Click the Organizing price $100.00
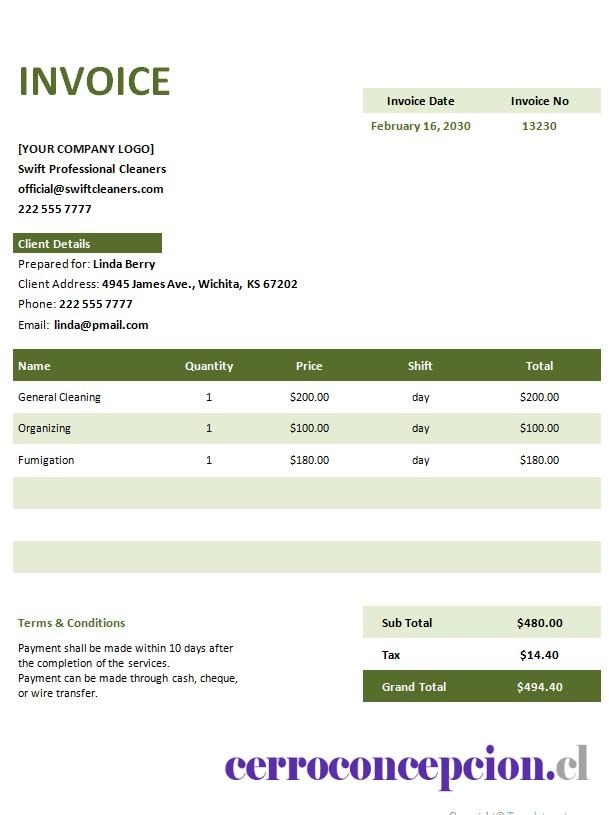Screen dimensions: 609x815 (x=309, y=428)
